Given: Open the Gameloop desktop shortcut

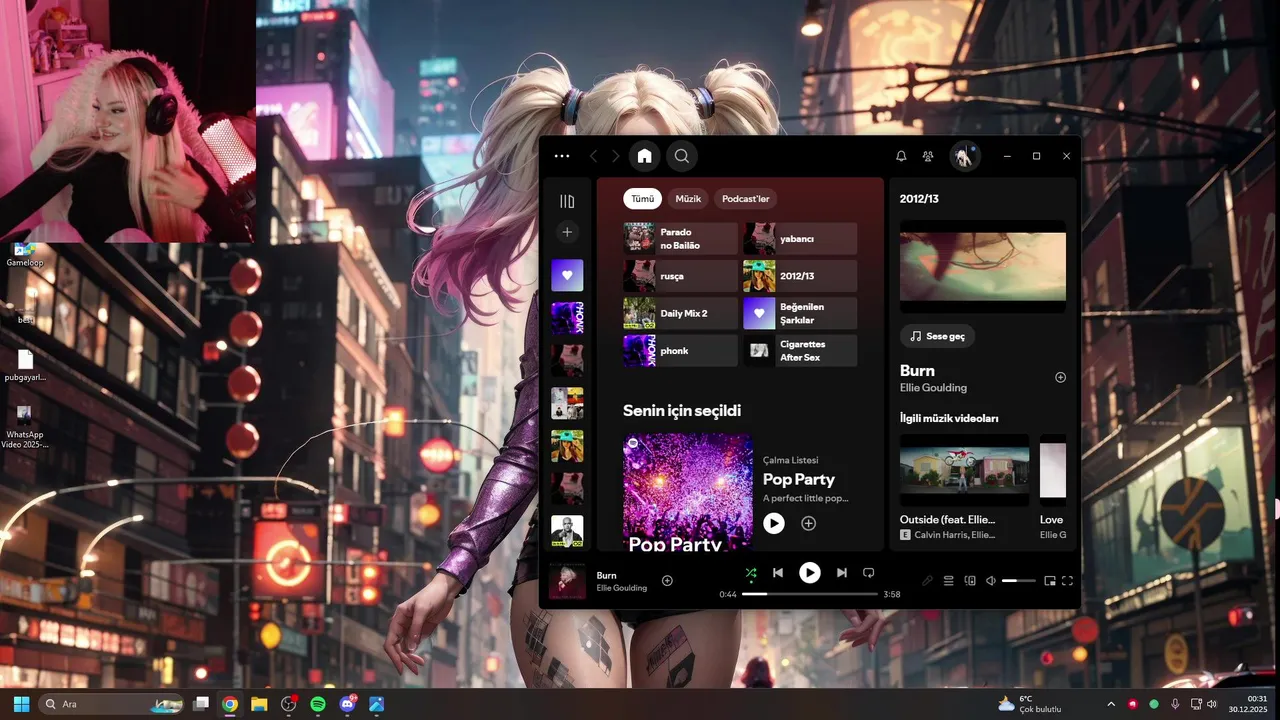Looking at the screenshot, I should pos(24,255).
